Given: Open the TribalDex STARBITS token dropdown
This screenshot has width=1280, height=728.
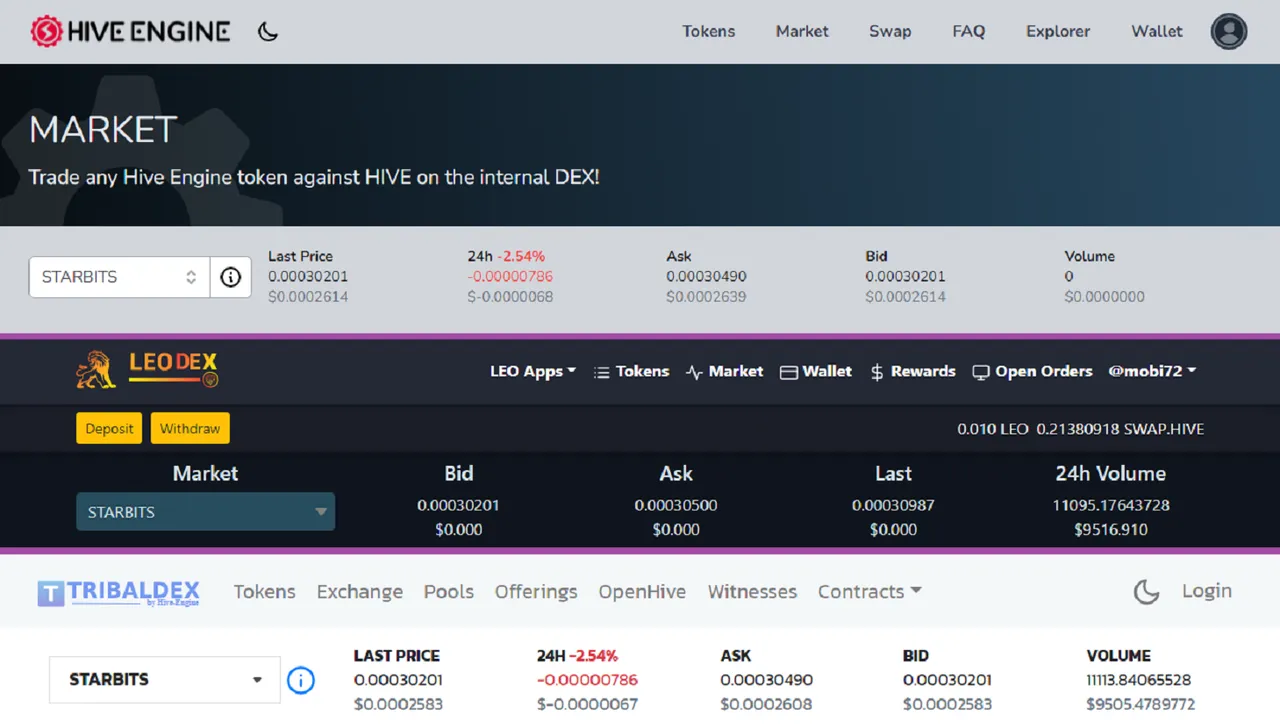Looking at the screenshot, I should tap(165, 679).
